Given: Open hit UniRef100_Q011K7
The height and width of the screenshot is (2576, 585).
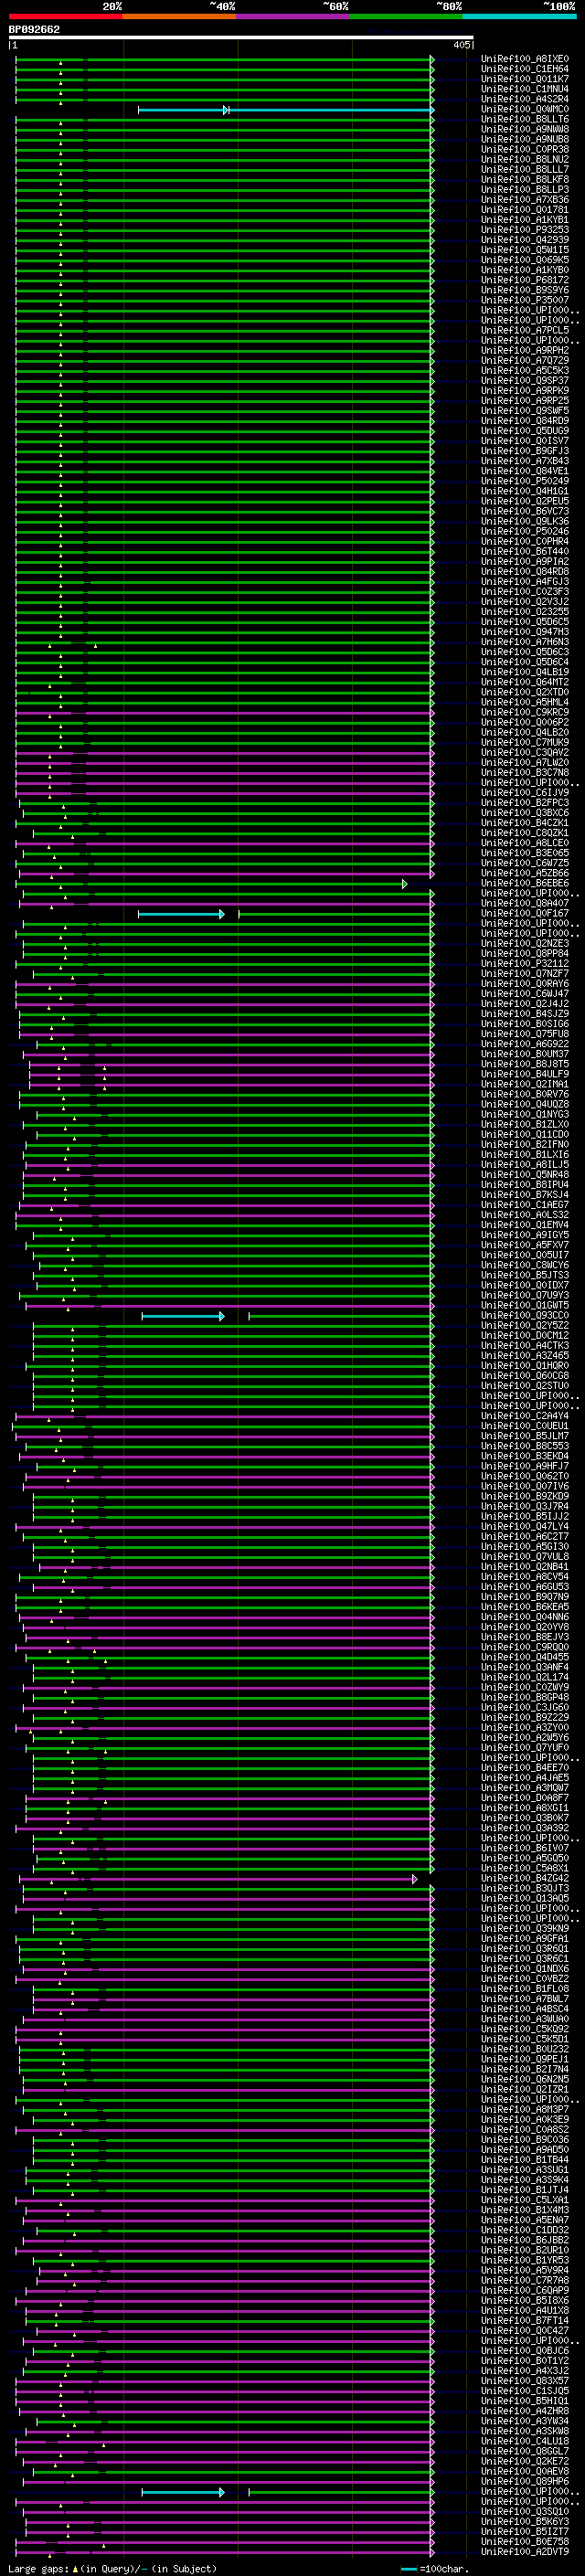Looking at the screenshot, I should coord(524,79).
